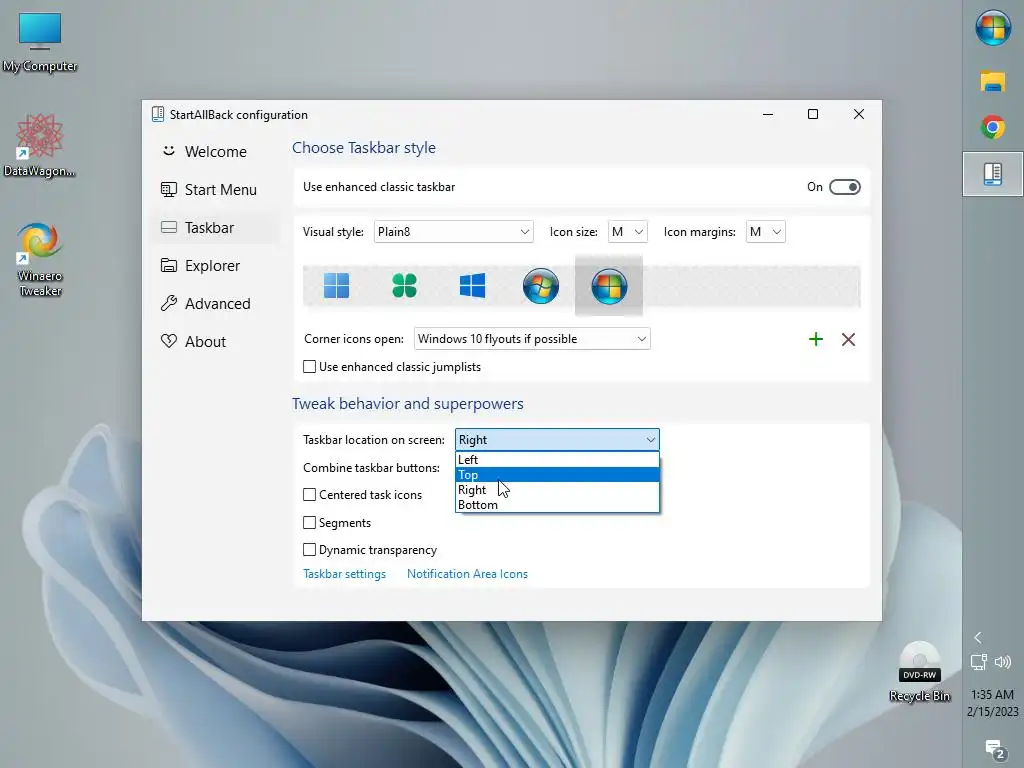Viewport: 1024px width, 768px height.
Task: Open Google Chrome from the taskbar
Action: point(993,127)
